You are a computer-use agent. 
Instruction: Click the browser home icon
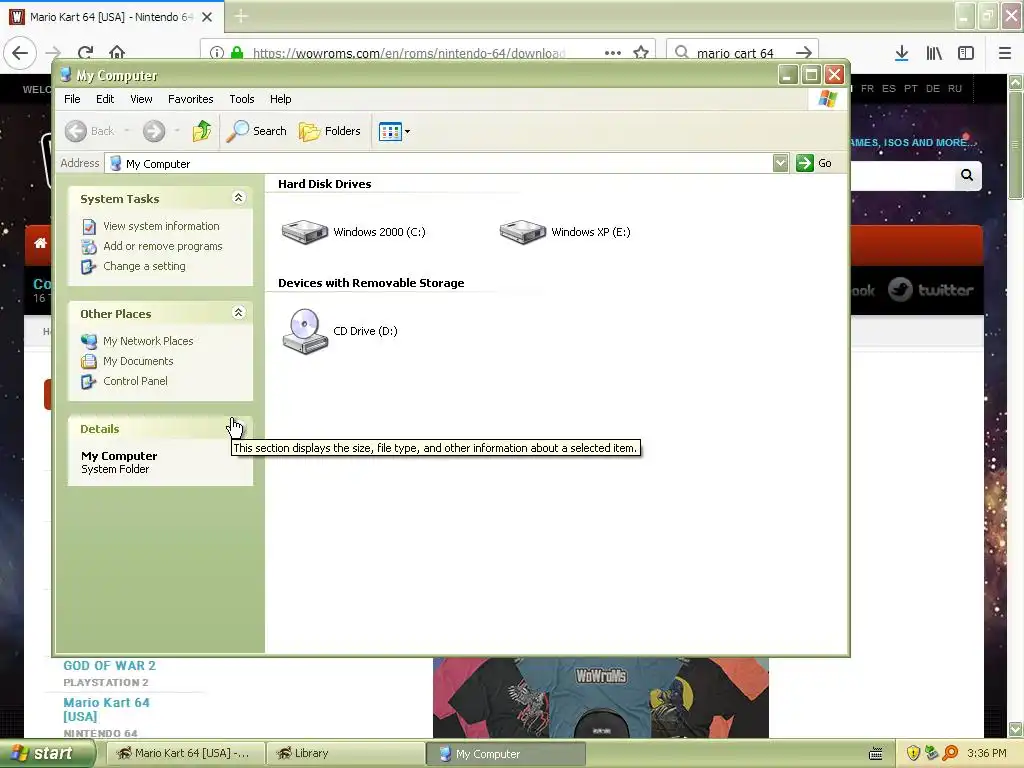[x=117, y=53]
